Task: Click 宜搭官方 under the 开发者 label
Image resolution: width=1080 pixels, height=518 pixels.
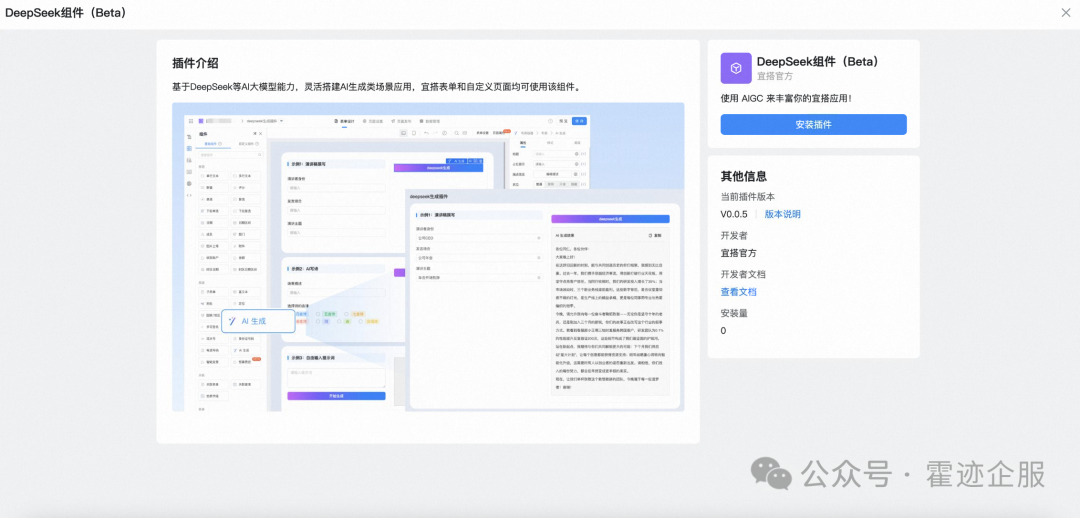Action: pyautogui.click(x=738, y=253)
